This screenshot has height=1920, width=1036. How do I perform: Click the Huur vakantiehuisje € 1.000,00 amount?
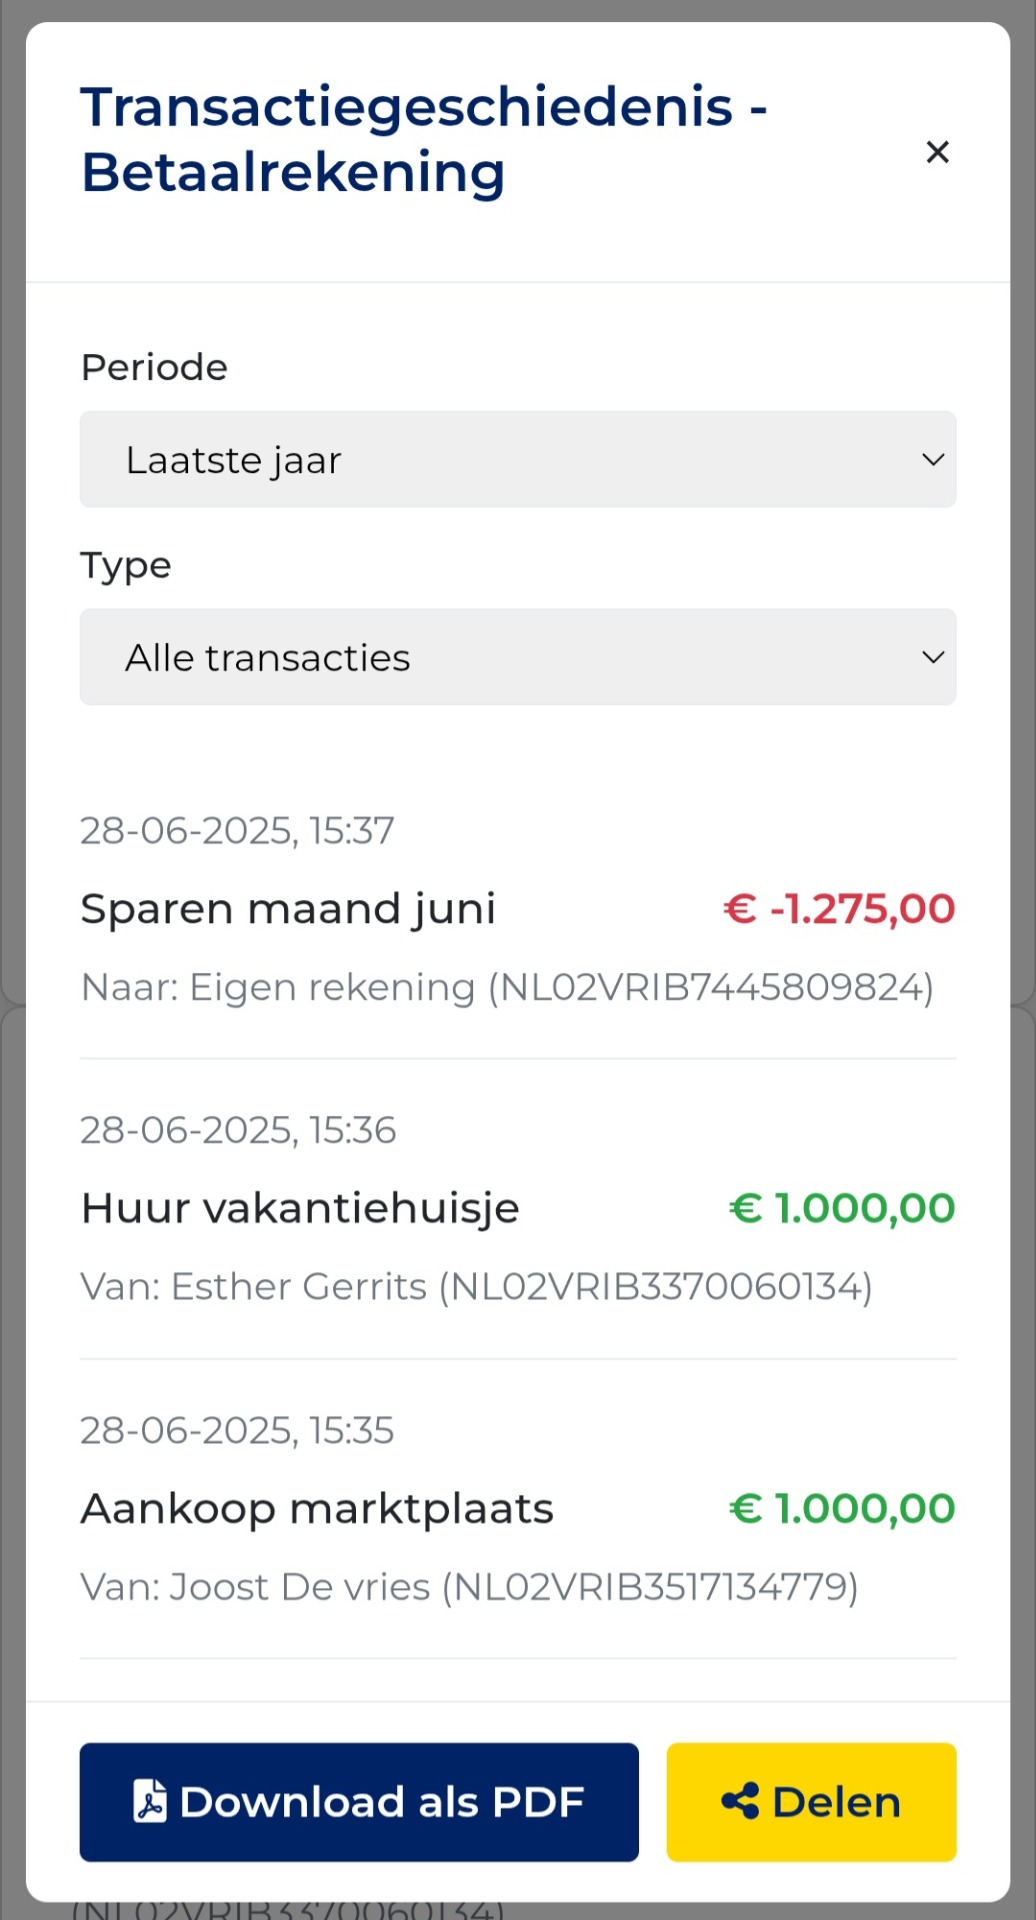(841, 1208)
